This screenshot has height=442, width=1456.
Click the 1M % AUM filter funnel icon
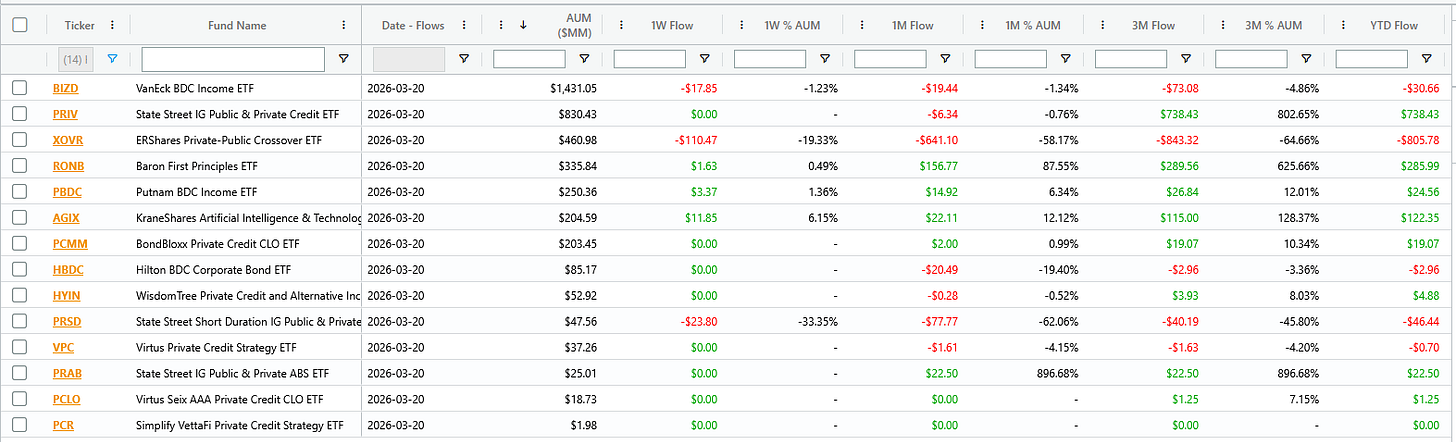1064,59
